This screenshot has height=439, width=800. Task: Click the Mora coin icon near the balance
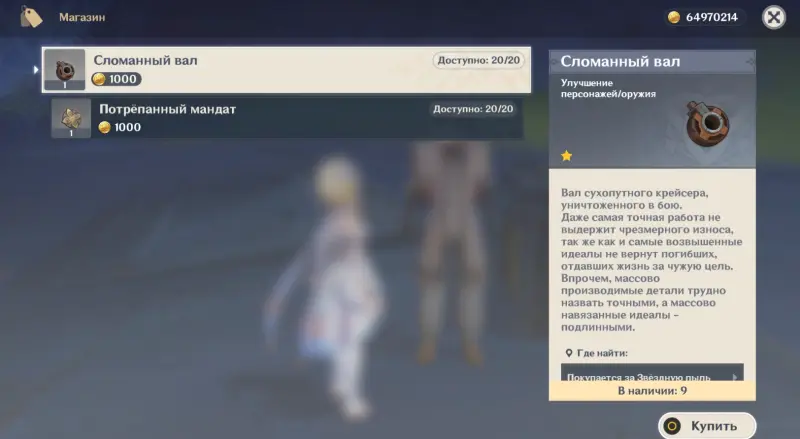[674, 17]
